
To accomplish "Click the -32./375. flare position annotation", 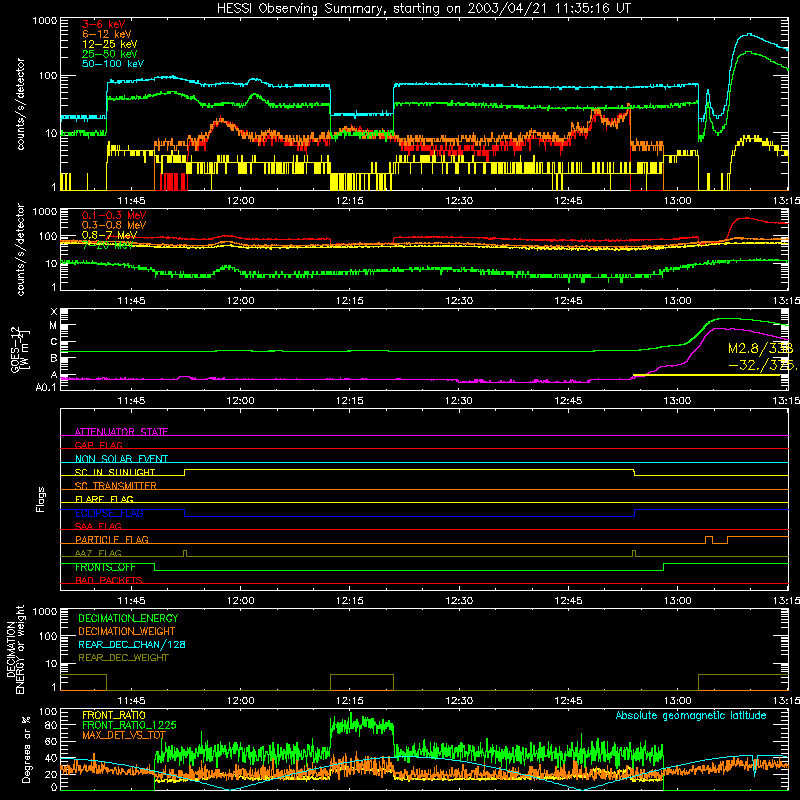I will click(763, 365).
